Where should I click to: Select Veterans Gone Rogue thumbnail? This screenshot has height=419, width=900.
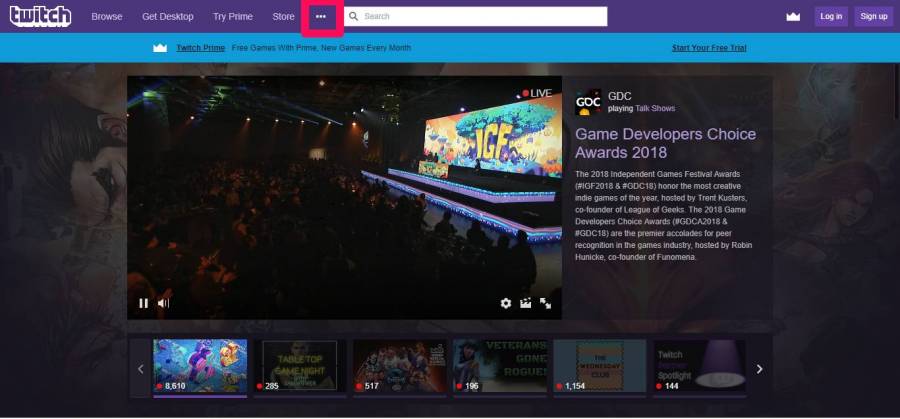coord(499,366)
